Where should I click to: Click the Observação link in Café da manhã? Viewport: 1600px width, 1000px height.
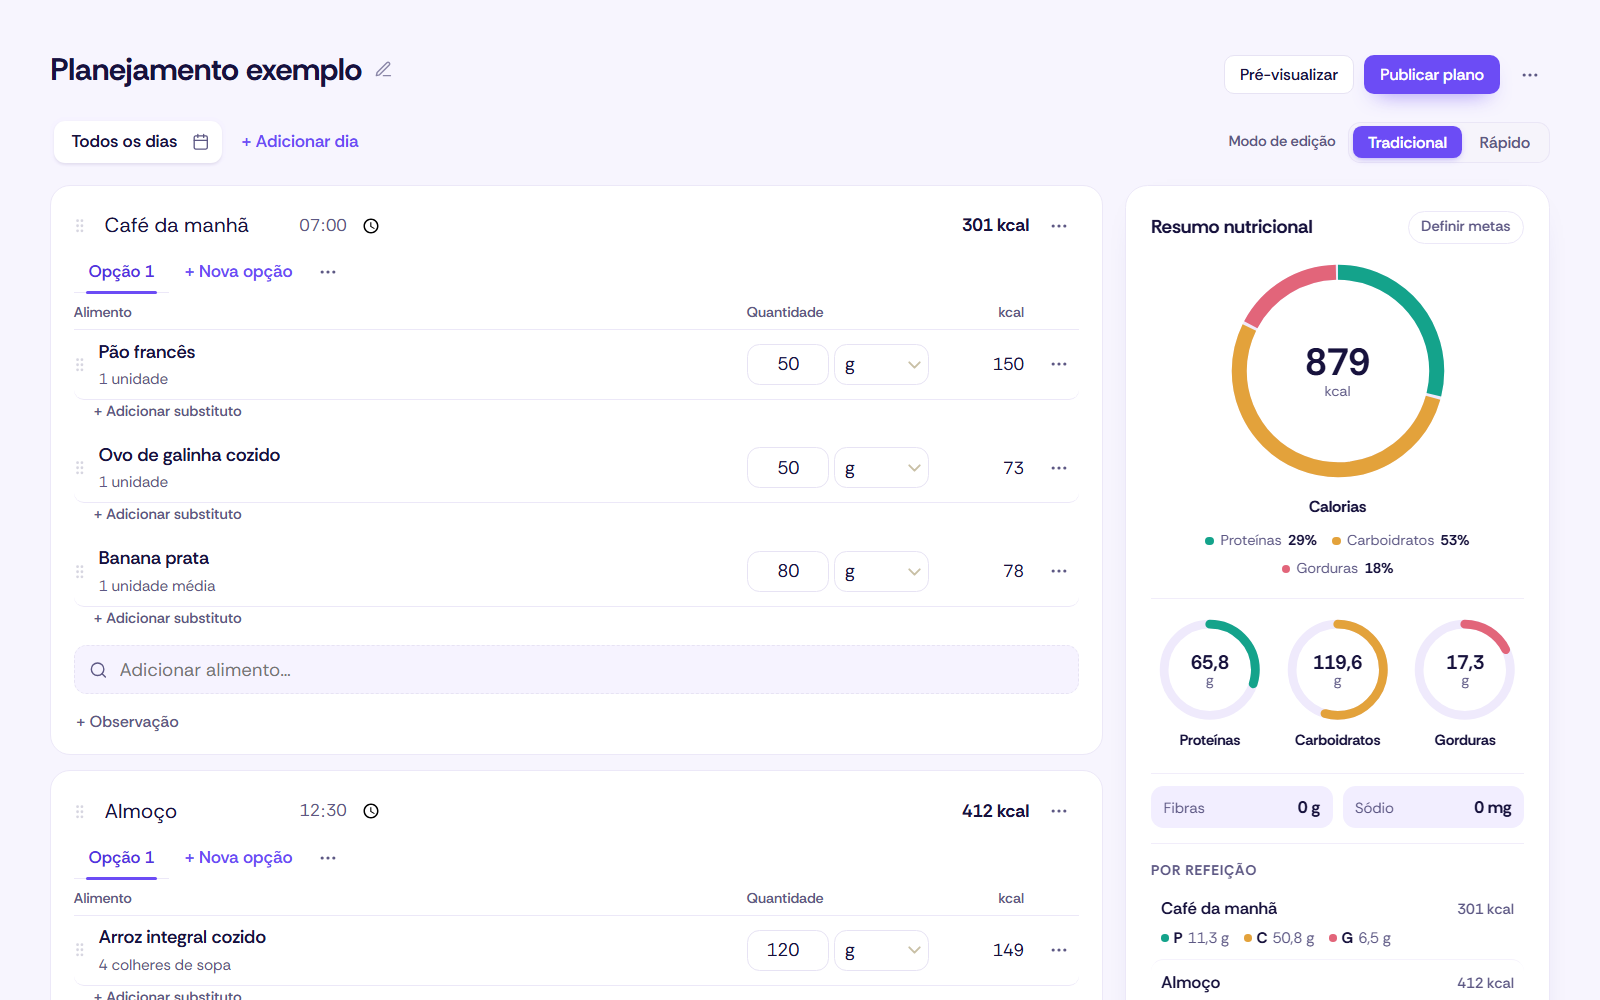[127, 722]
